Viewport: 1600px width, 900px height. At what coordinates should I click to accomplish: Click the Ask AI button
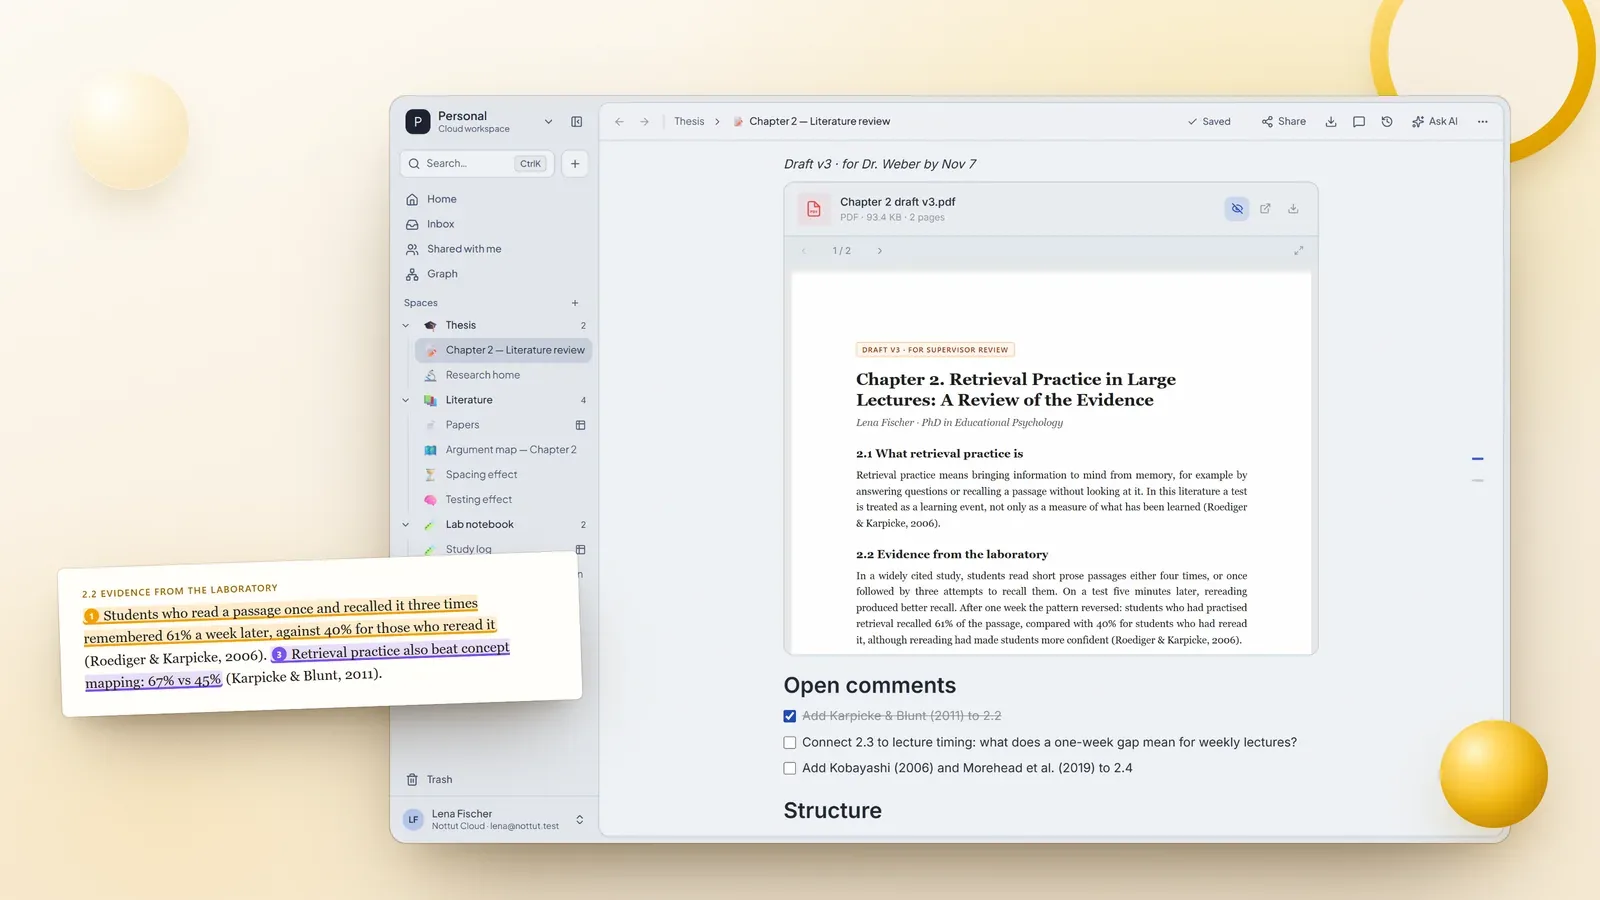[1435, 122]
